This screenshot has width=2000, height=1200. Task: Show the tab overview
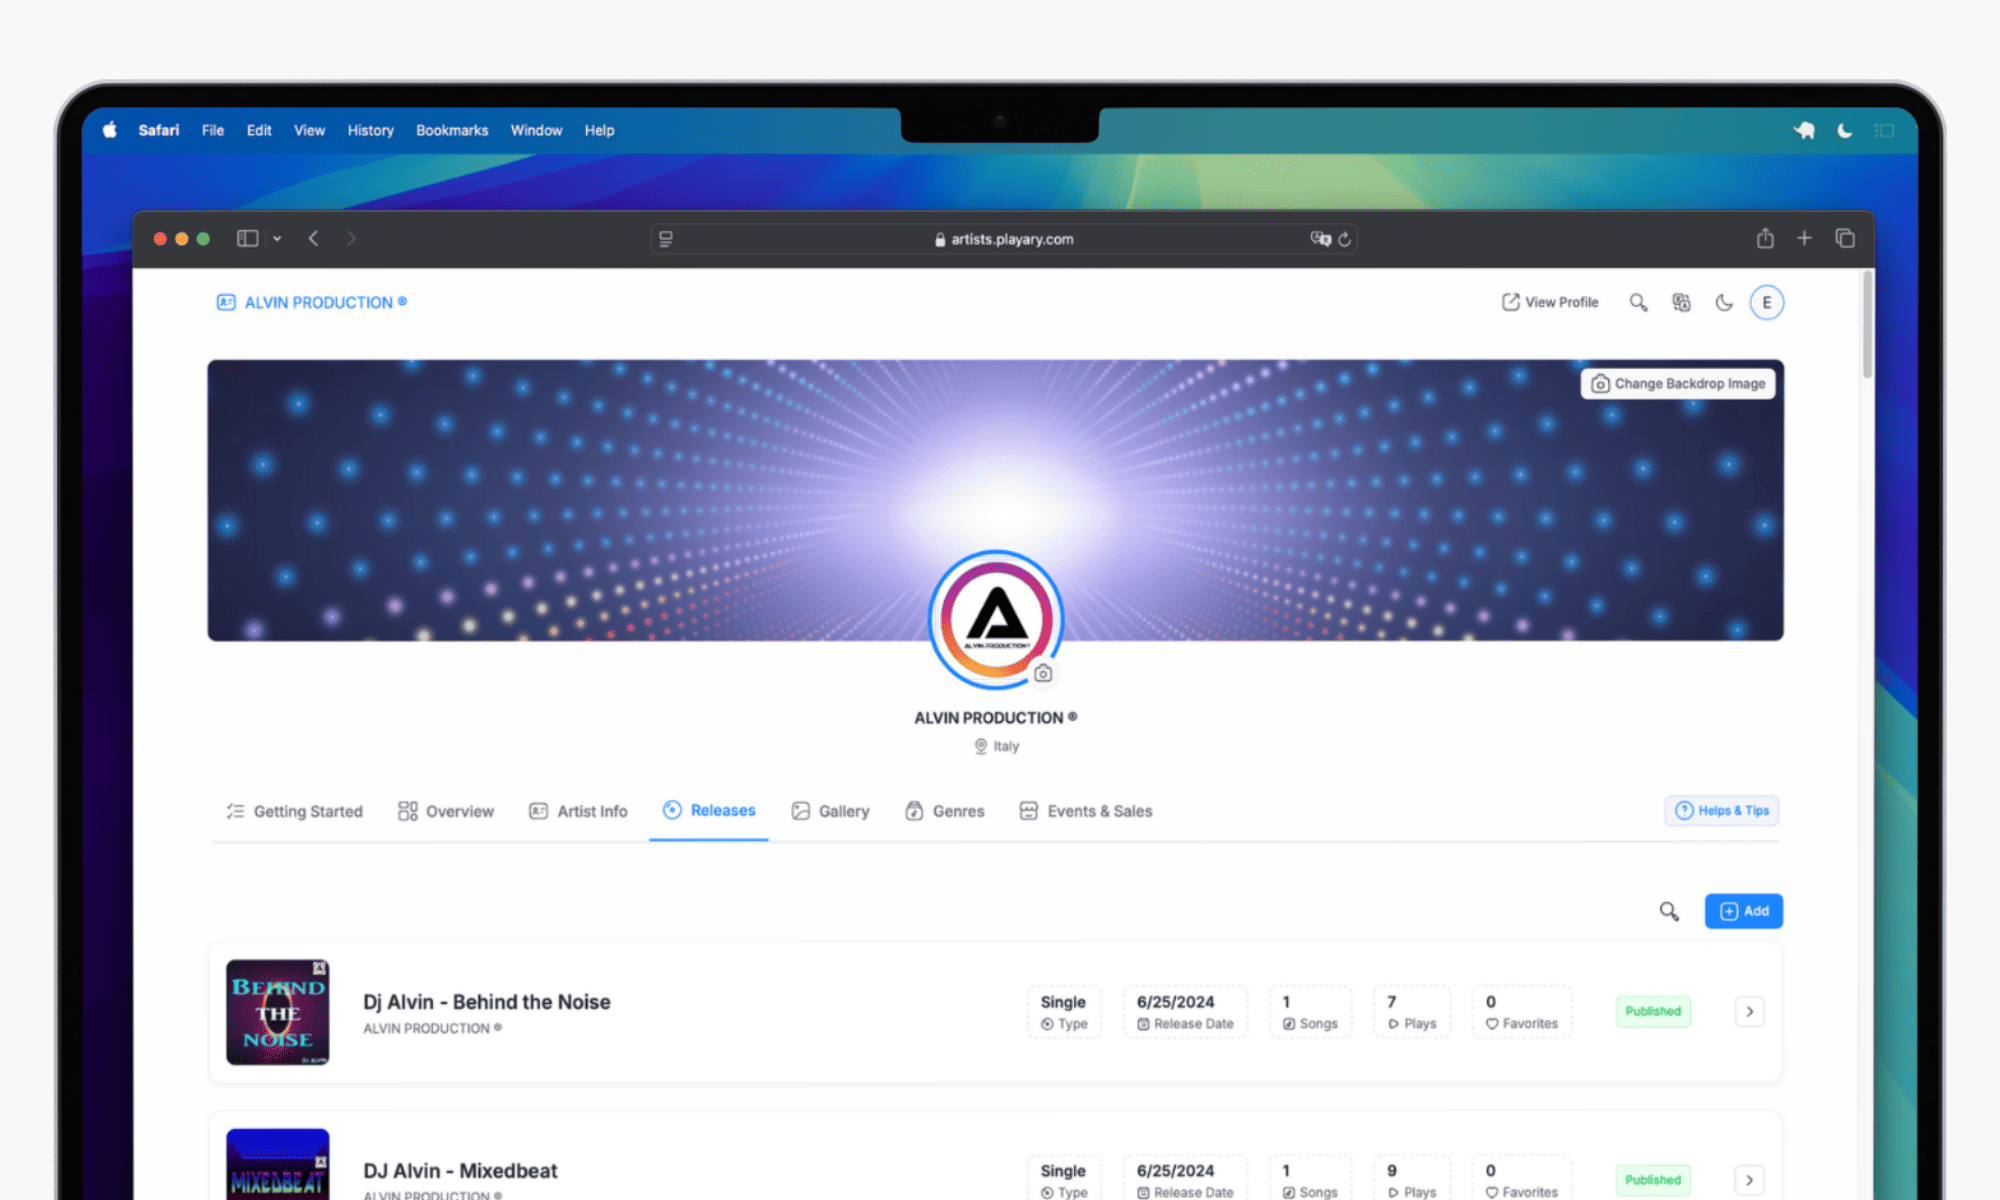1845,238
